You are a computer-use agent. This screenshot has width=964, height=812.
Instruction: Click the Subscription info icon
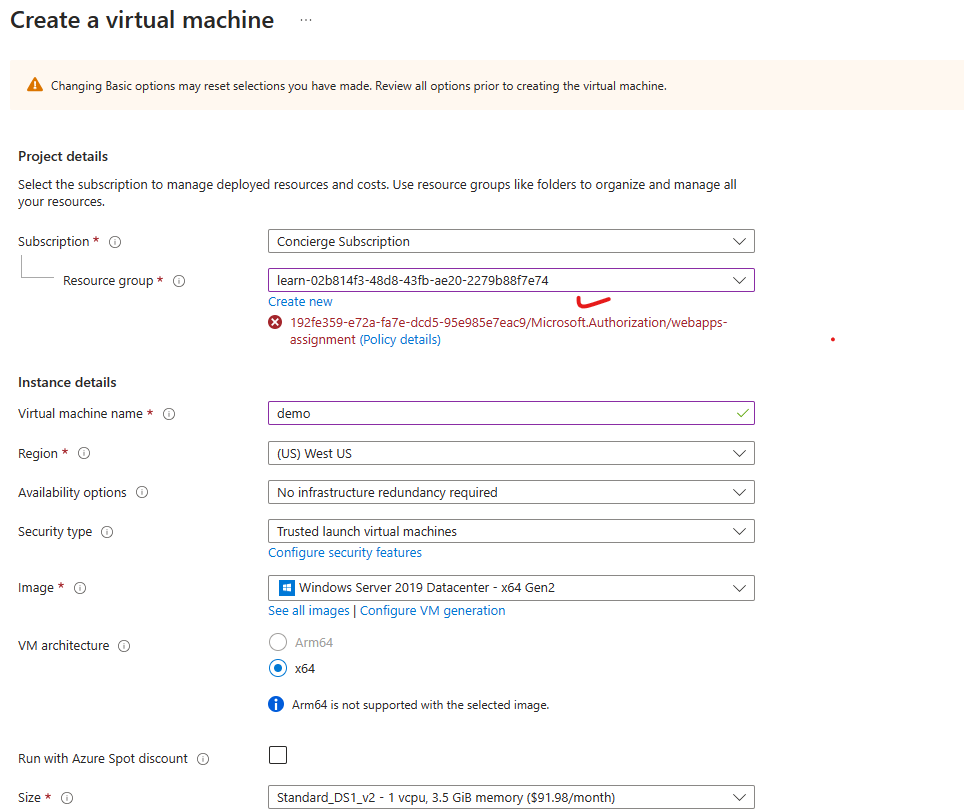coord(115,242)
